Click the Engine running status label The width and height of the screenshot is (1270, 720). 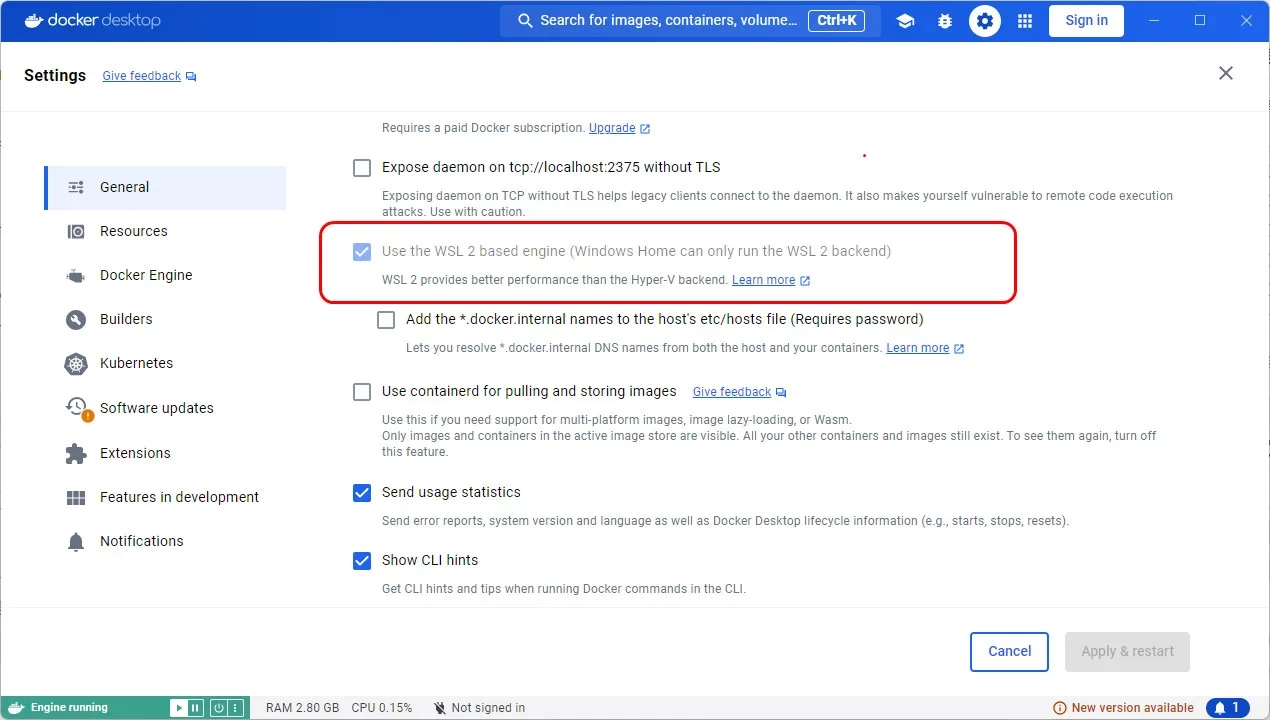coord(69,707)
